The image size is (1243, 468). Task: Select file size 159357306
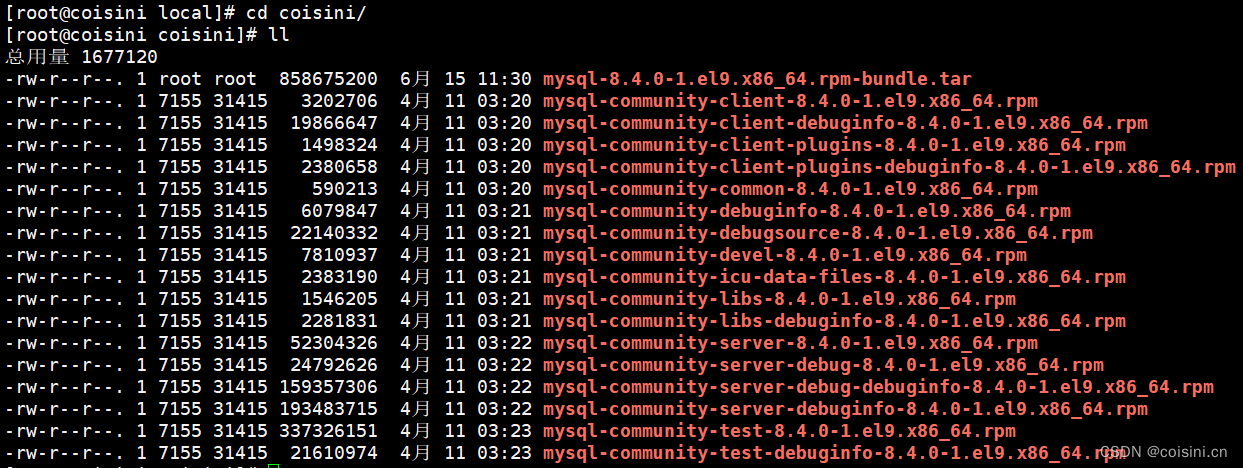329,387
